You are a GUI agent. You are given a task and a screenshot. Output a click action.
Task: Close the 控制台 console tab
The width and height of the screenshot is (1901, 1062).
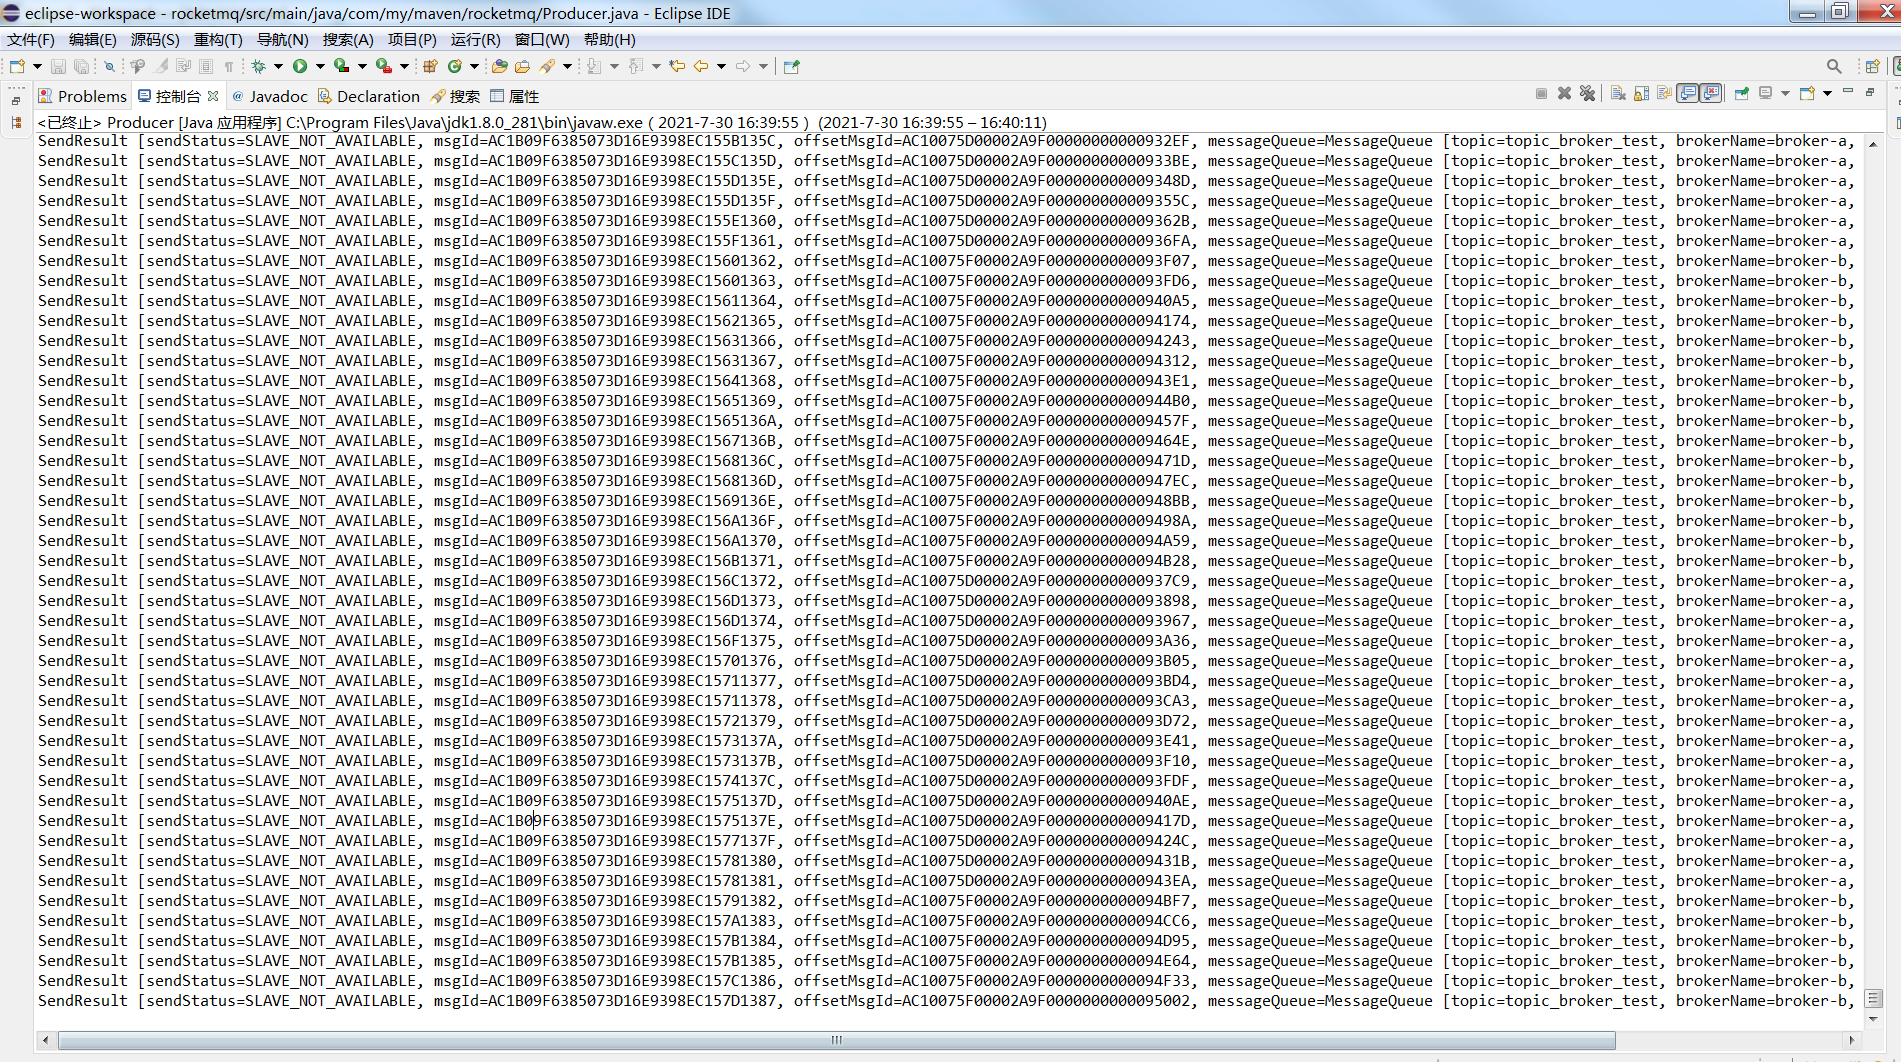click(213, 96)
